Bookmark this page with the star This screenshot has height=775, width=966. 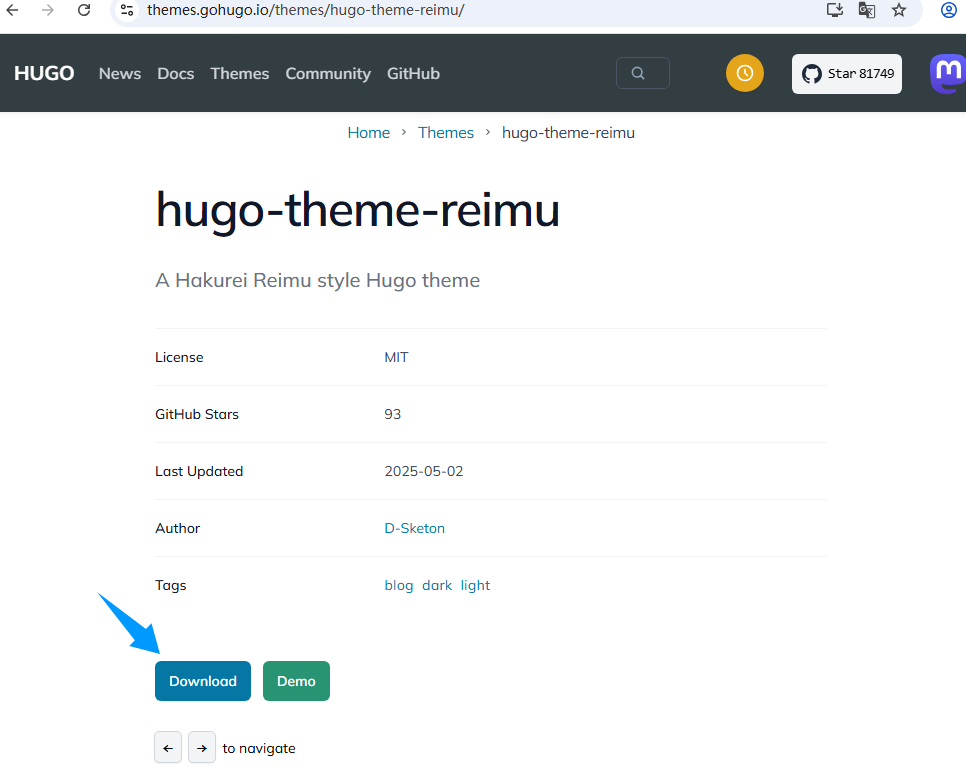point(898,11)
